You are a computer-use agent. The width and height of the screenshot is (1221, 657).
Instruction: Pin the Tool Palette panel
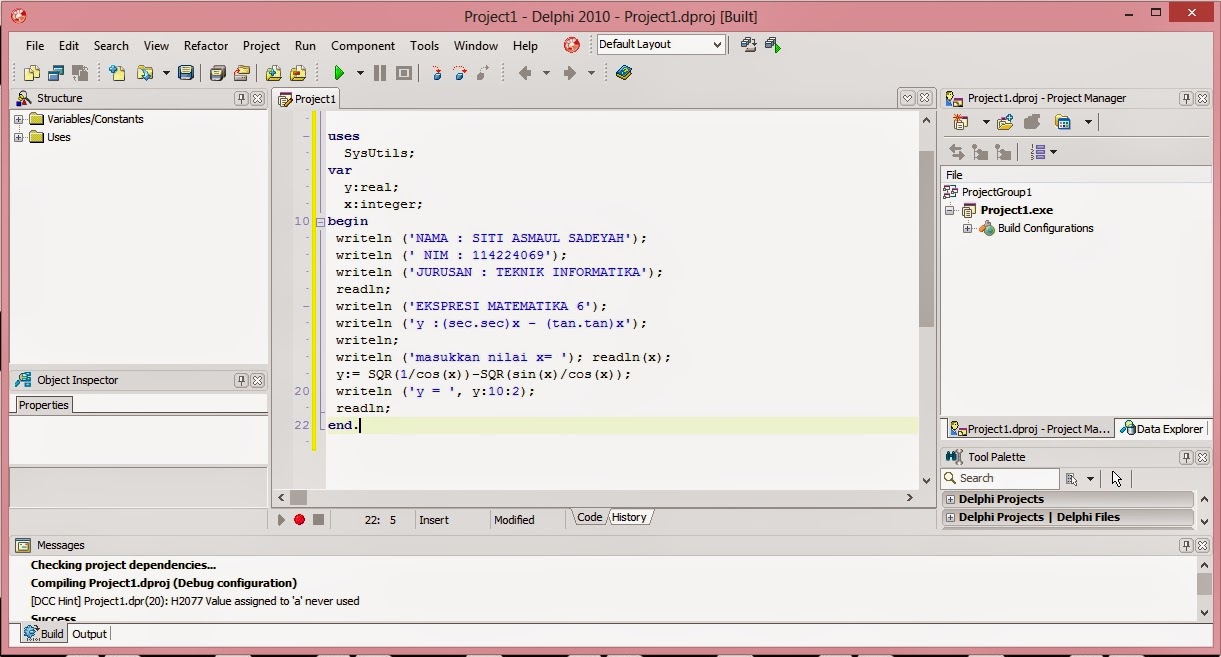tap(1186, 457)
